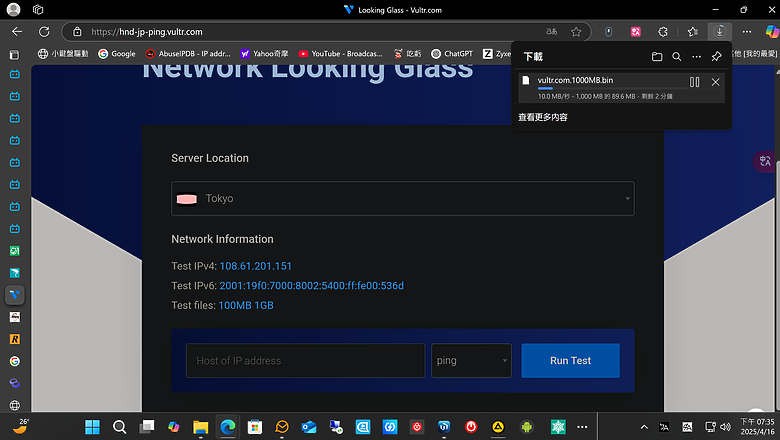Open the volume control in the system tray
The height and width of the screenshot is (440, 780).
pos(725,427)
